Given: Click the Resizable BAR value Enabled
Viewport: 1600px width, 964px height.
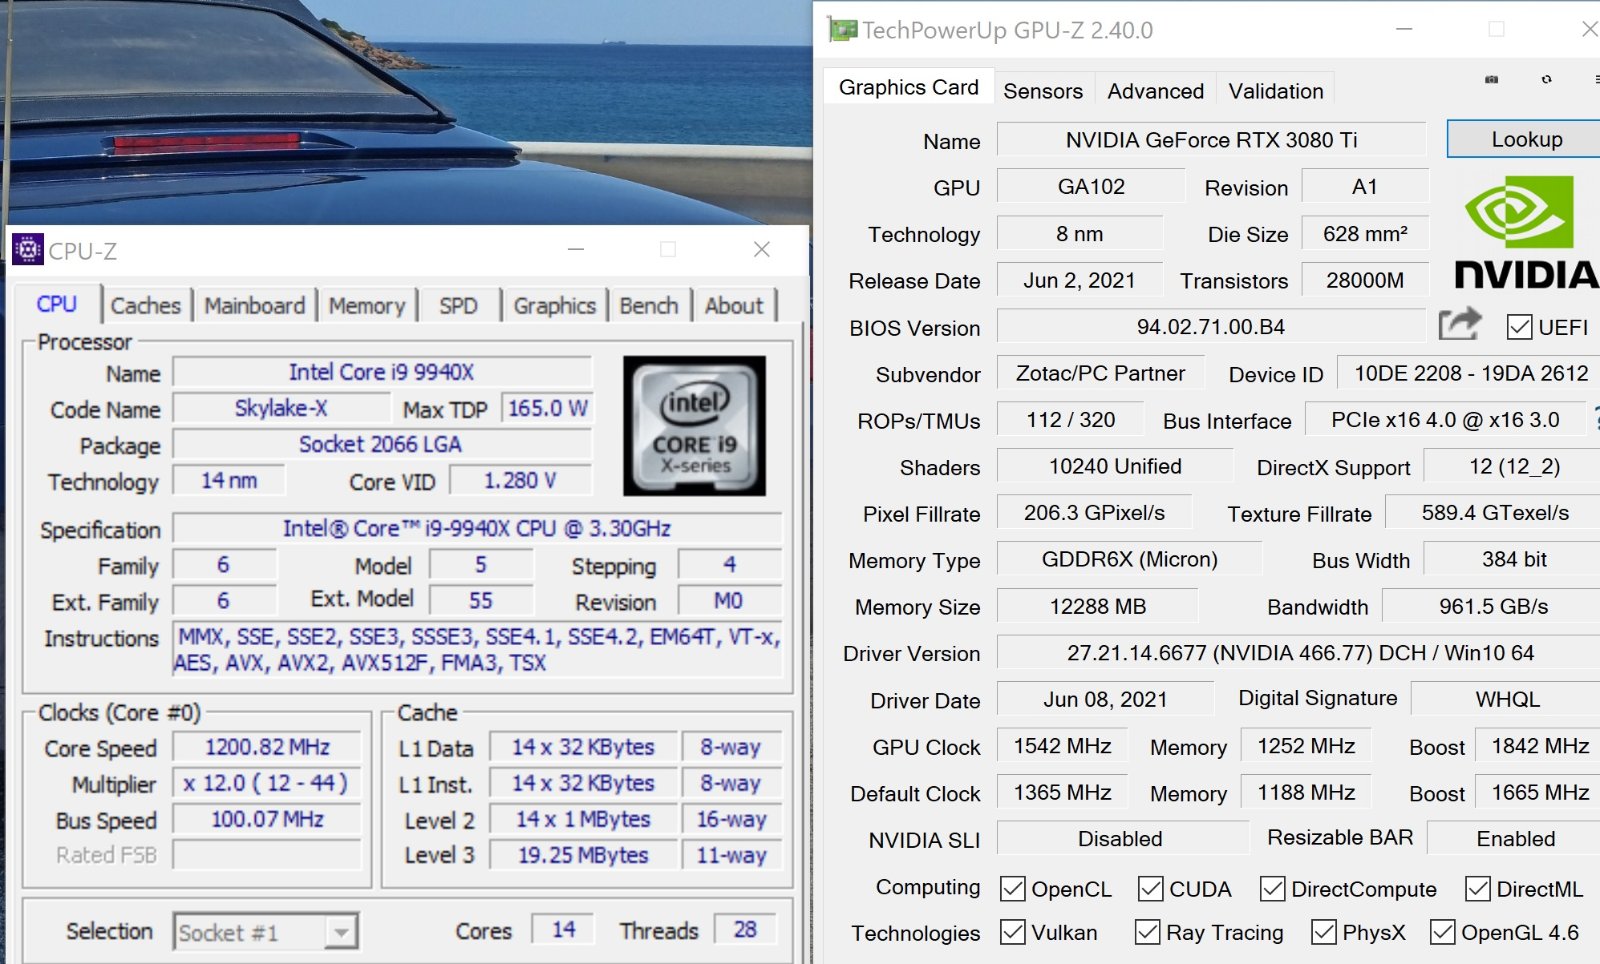Looking at the screenshot, I should pyautogui.click(x=1515, y=838).
